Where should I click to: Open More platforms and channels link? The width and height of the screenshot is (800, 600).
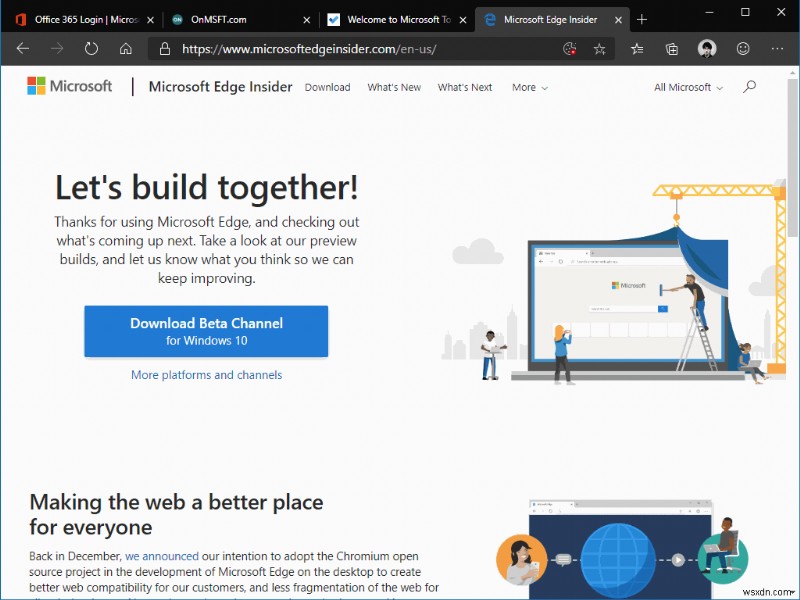205,375
